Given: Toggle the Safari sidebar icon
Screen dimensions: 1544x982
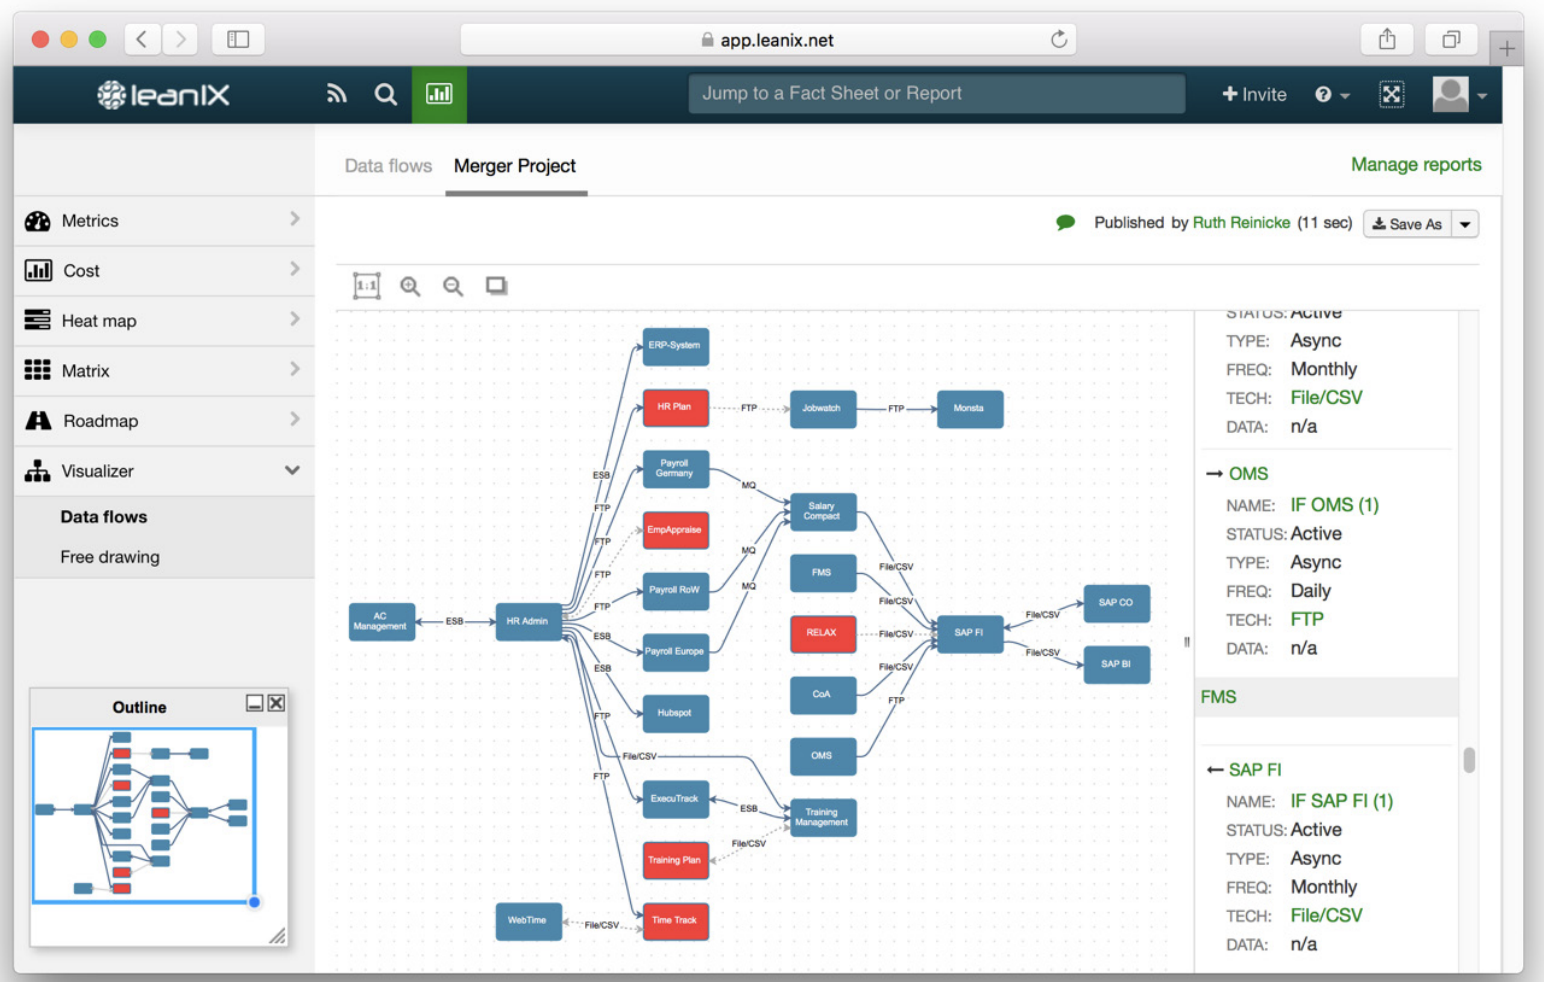Looking at the screenshot, I should point(238,39).
